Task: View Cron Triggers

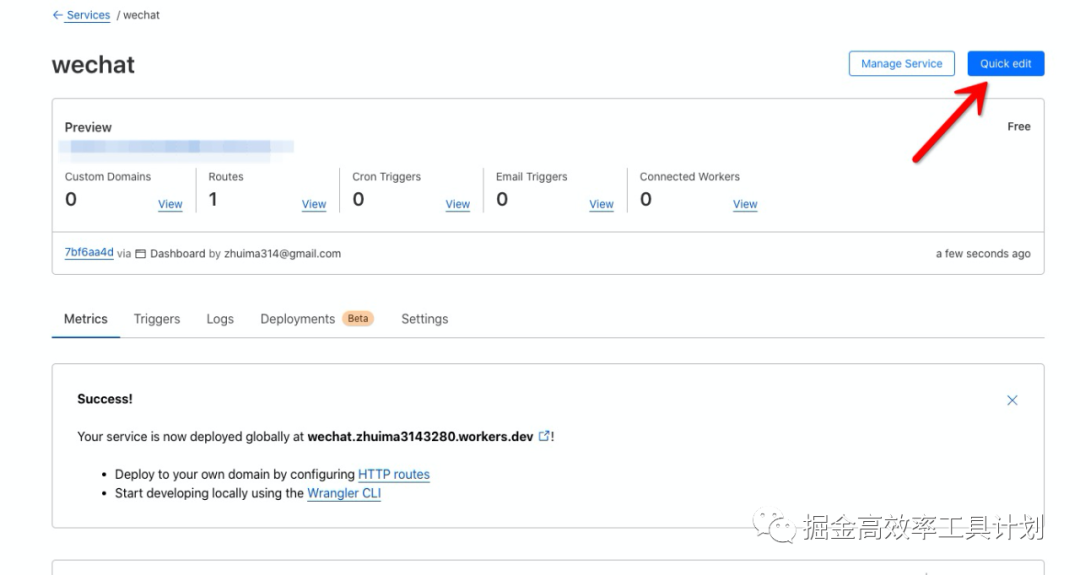Action: [458, 204]
